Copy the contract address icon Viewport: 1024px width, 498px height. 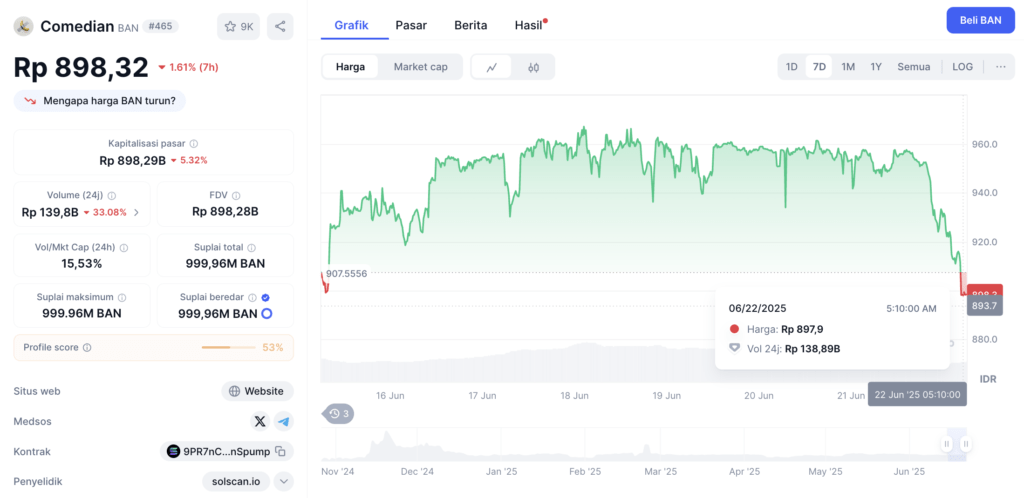(x=280, y=451)
